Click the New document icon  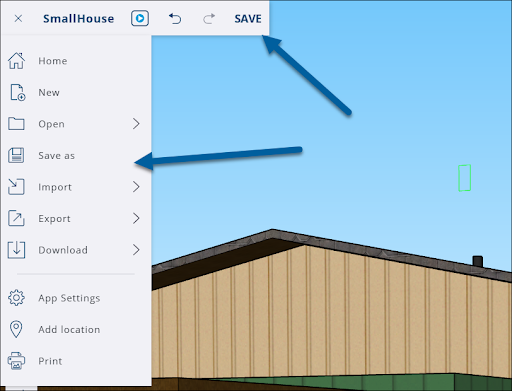click(17, 92)
